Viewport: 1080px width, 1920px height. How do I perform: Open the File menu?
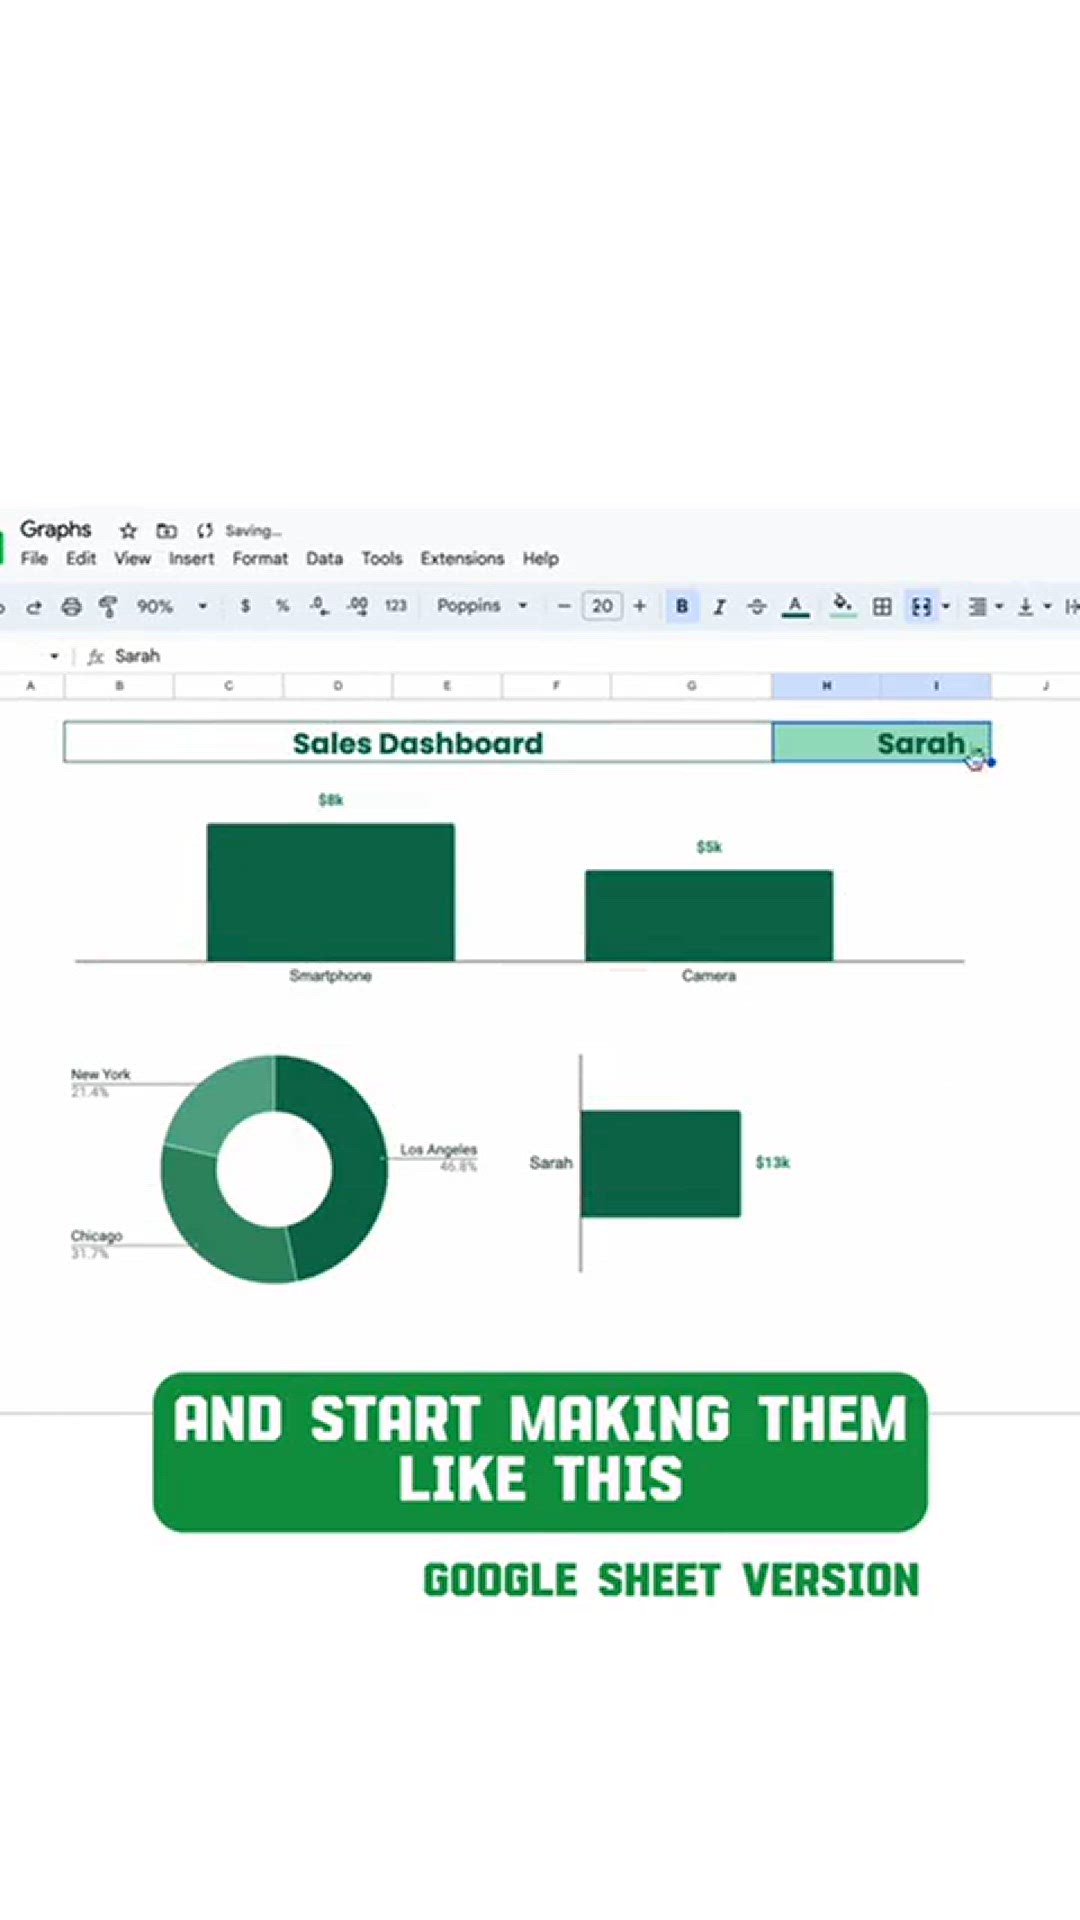click(34, 558)
